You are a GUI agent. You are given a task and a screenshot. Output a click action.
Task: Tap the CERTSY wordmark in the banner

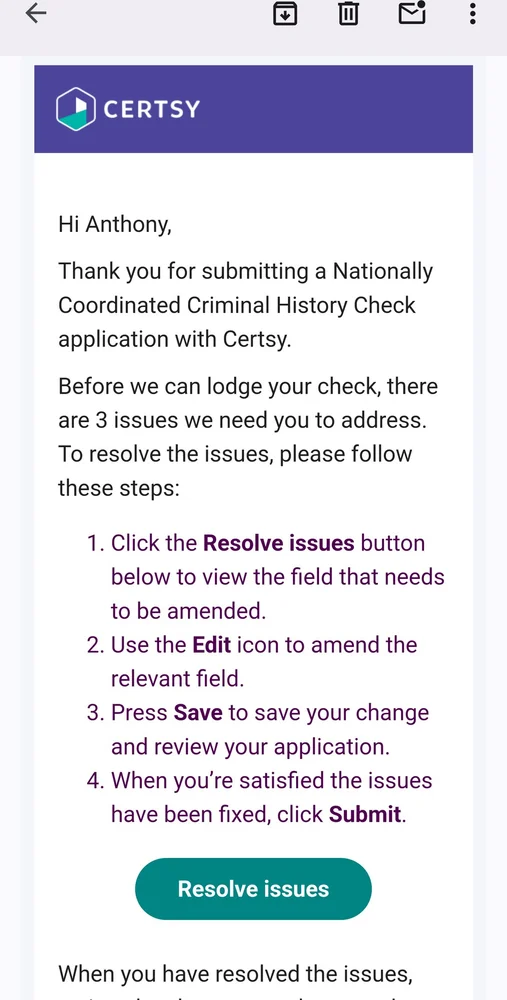coord(152,109)
